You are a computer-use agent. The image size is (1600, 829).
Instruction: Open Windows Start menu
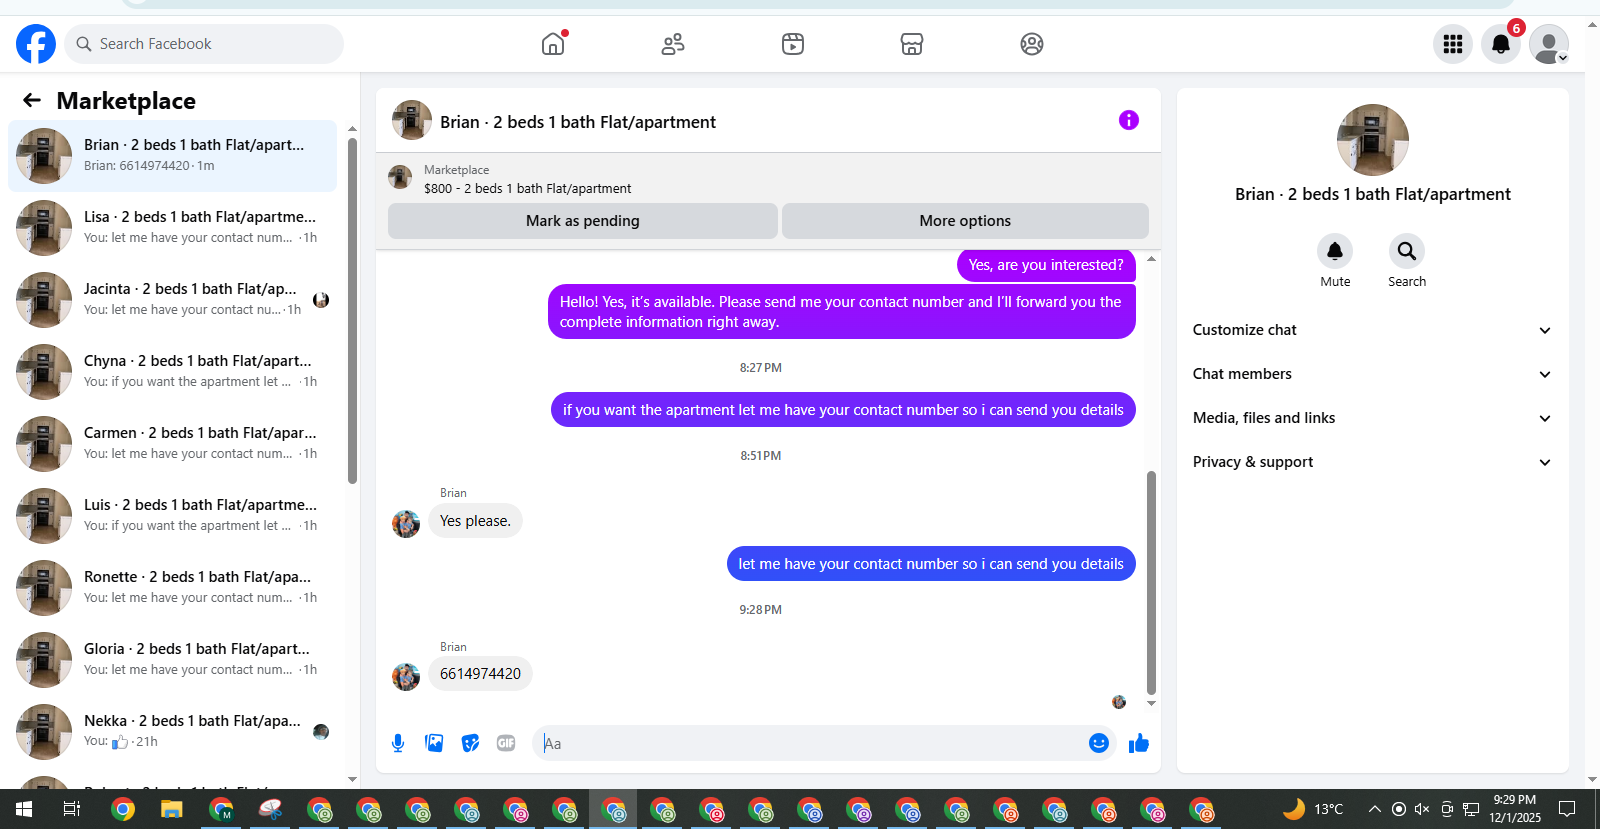(24, 809)
